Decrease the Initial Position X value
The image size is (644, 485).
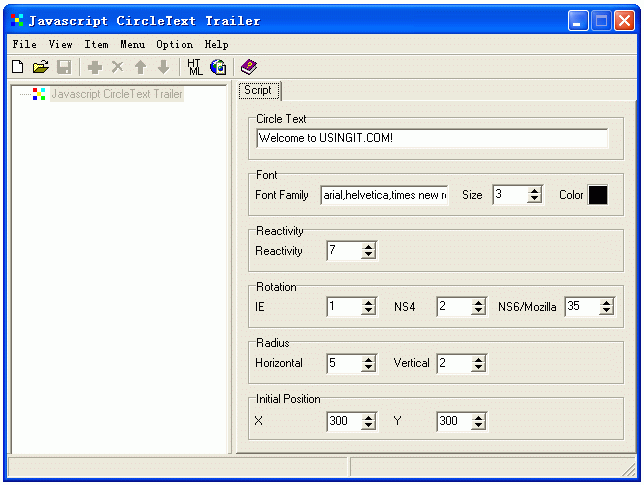pyautogui.click(x=368, y=425)
